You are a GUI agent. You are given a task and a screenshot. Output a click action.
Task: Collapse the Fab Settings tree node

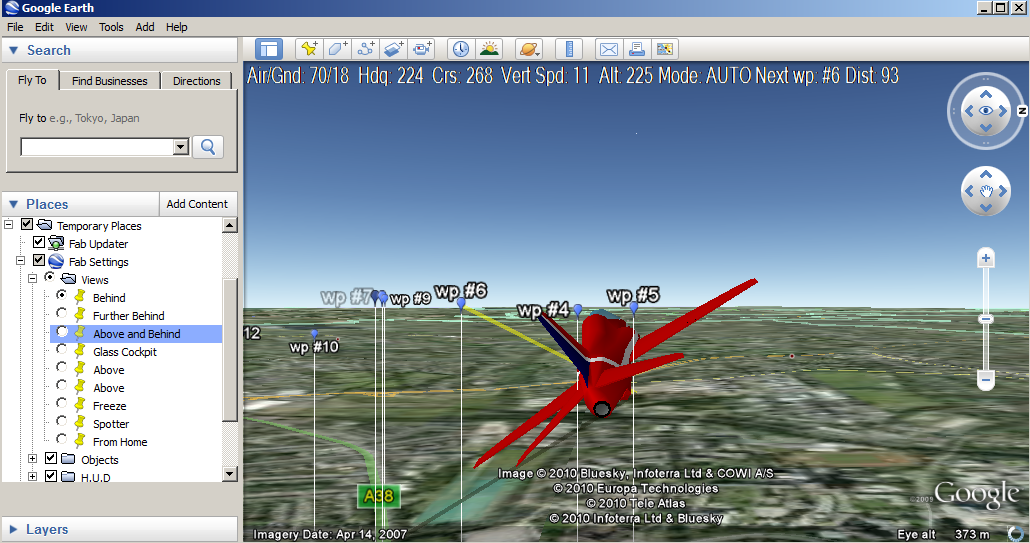(20, 261)
